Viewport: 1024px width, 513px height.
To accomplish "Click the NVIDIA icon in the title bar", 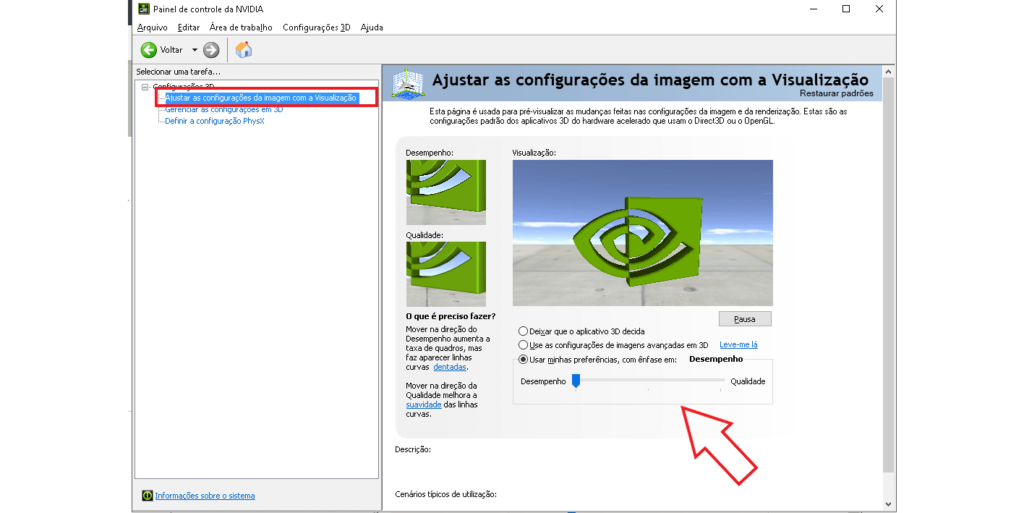I will pos(142,9).
